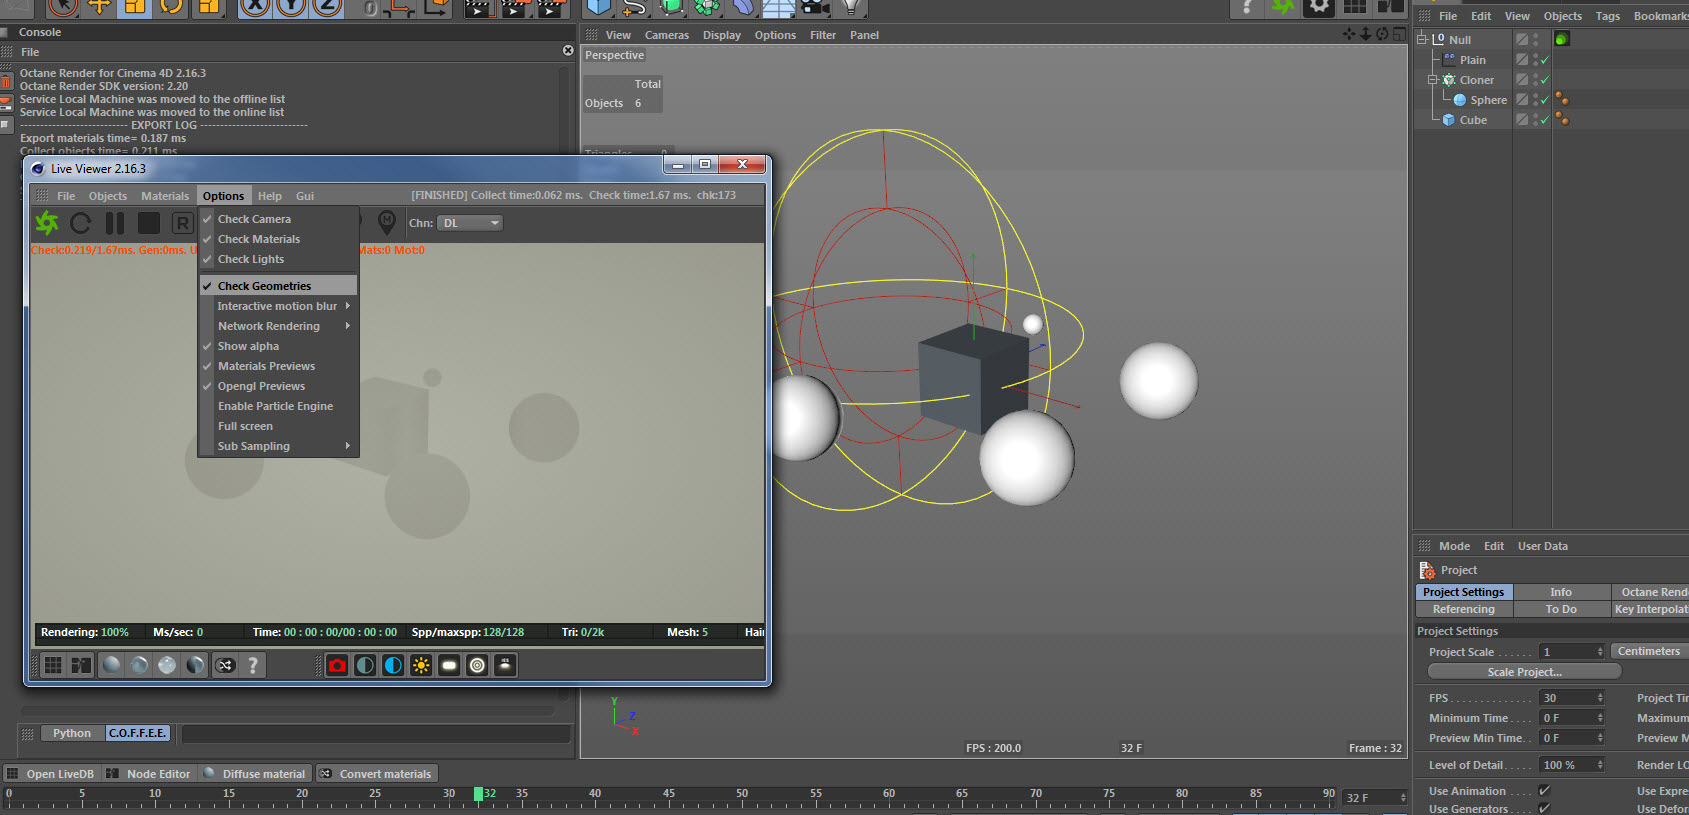This screenshot has width=1689, height=815.
Task: Click the Python console button
Action: tap(72, 733)
